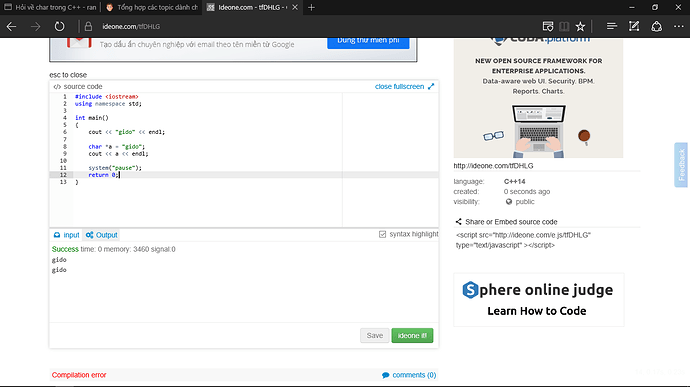Toggle the syntax highlight checkbox

pyautogui.click(x=382, y=234)
